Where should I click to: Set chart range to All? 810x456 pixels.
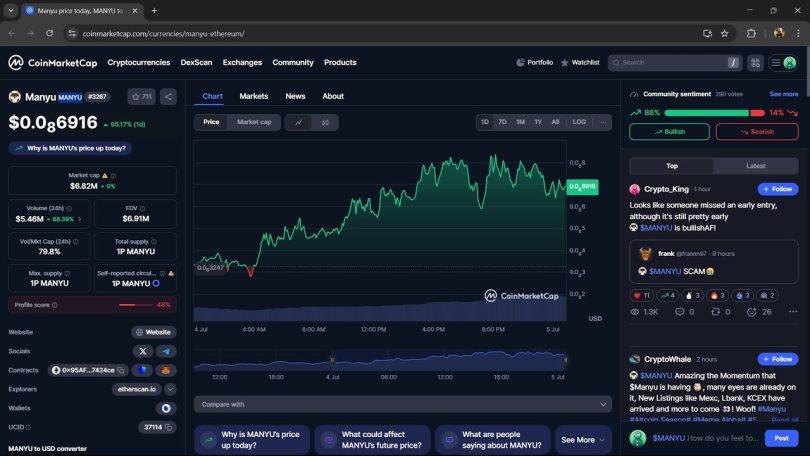coord(555,122)
